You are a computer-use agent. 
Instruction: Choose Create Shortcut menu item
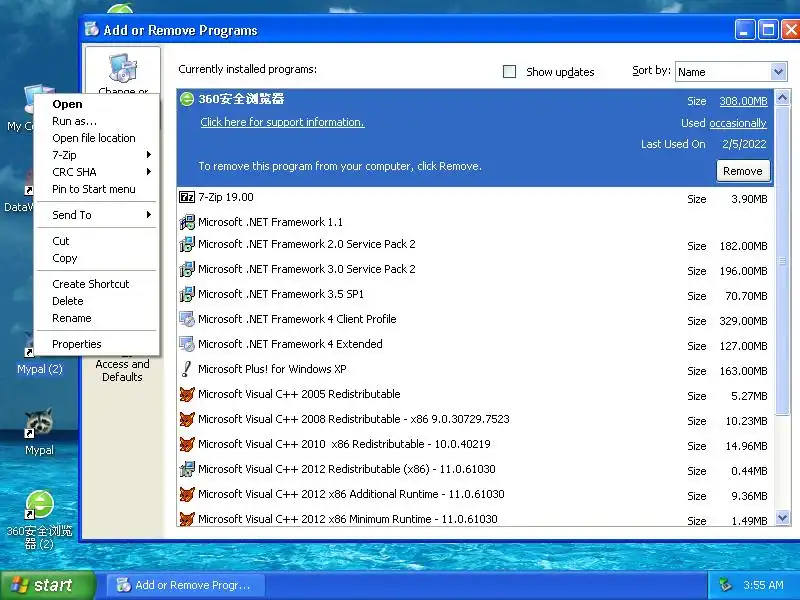96,284
